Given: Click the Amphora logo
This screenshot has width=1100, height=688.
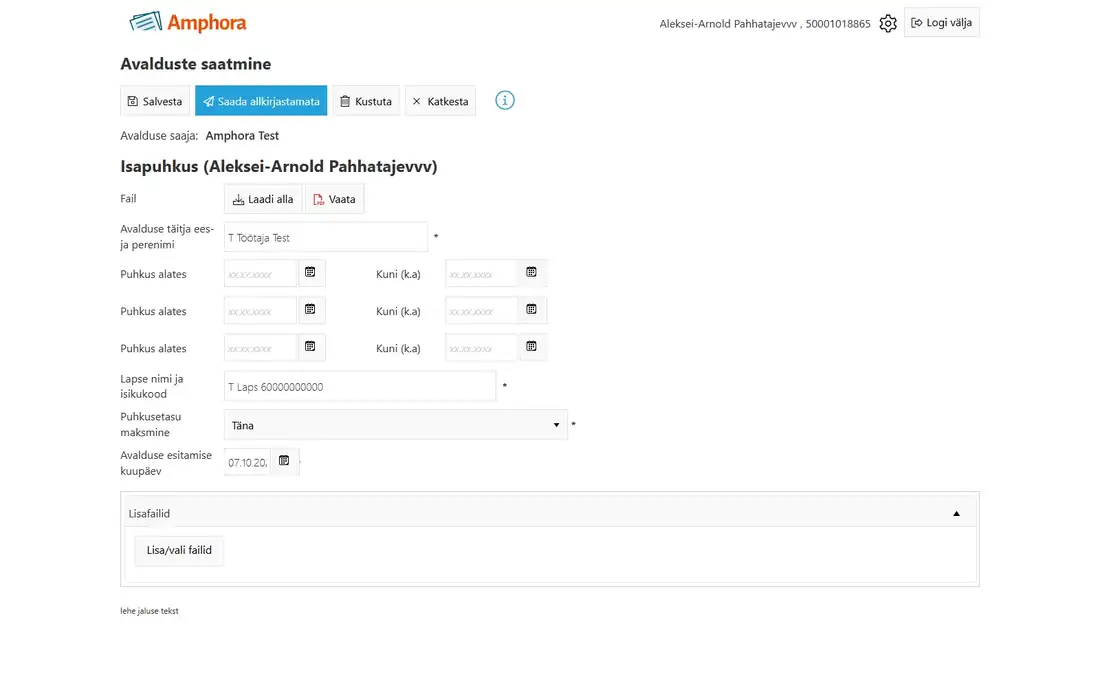Looking at the screenshot, I should point(188,22).
